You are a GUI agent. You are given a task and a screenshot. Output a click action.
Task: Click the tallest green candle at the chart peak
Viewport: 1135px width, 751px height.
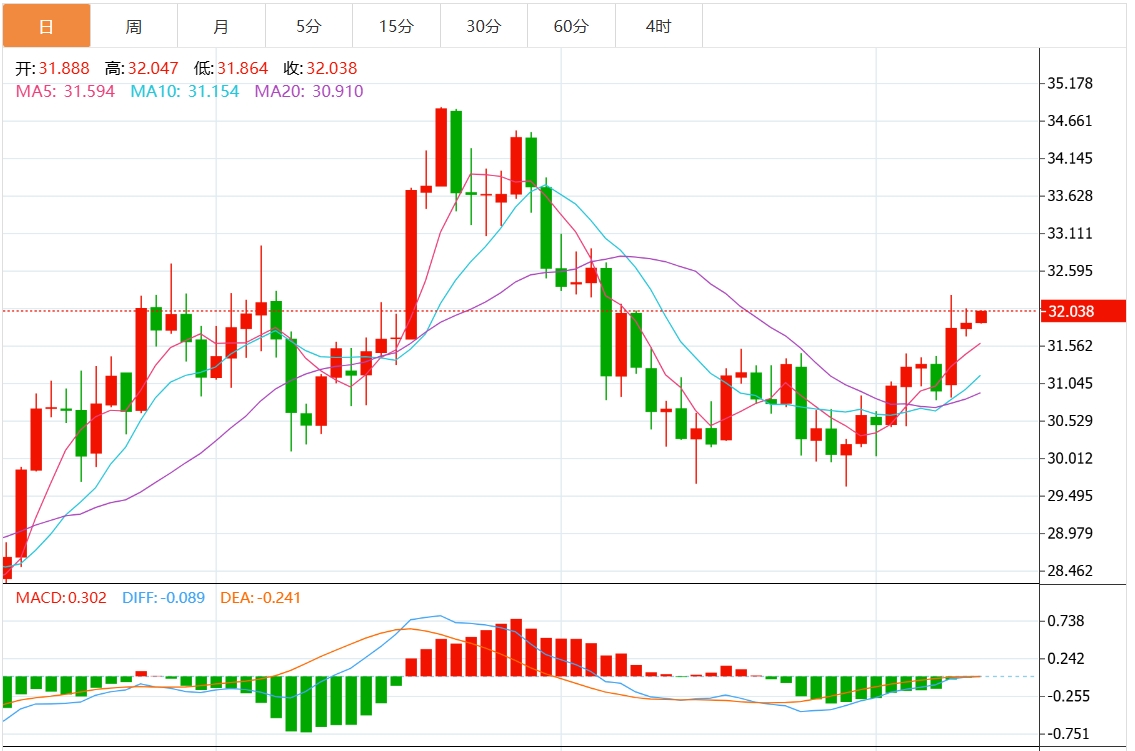456,151
